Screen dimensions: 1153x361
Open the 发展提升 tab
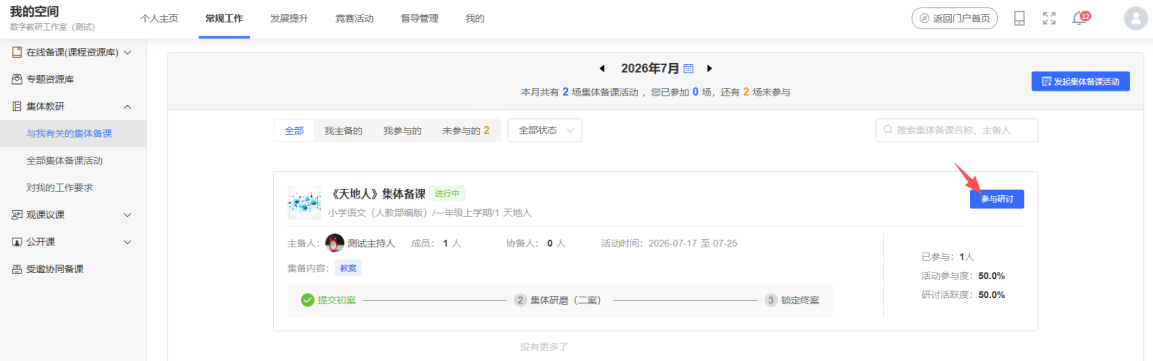pyautogui.click(x=289, y=18)
